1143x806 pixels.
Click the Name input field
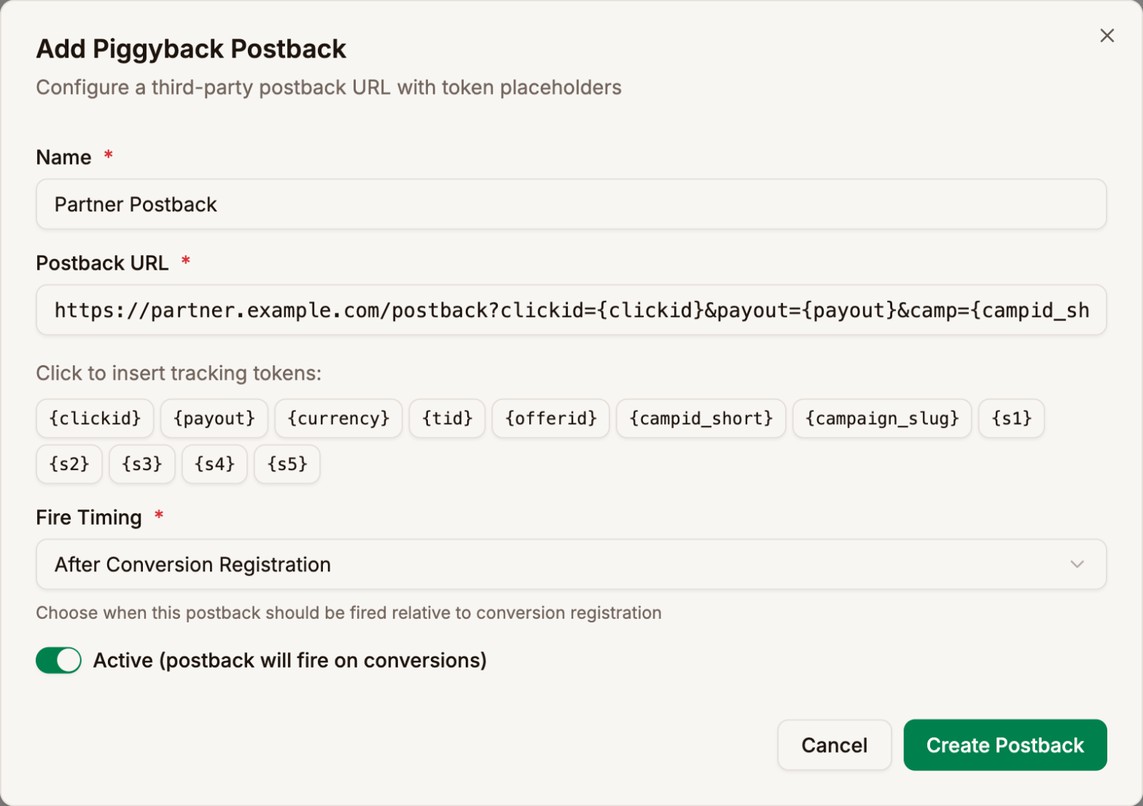tap(571, 204)
